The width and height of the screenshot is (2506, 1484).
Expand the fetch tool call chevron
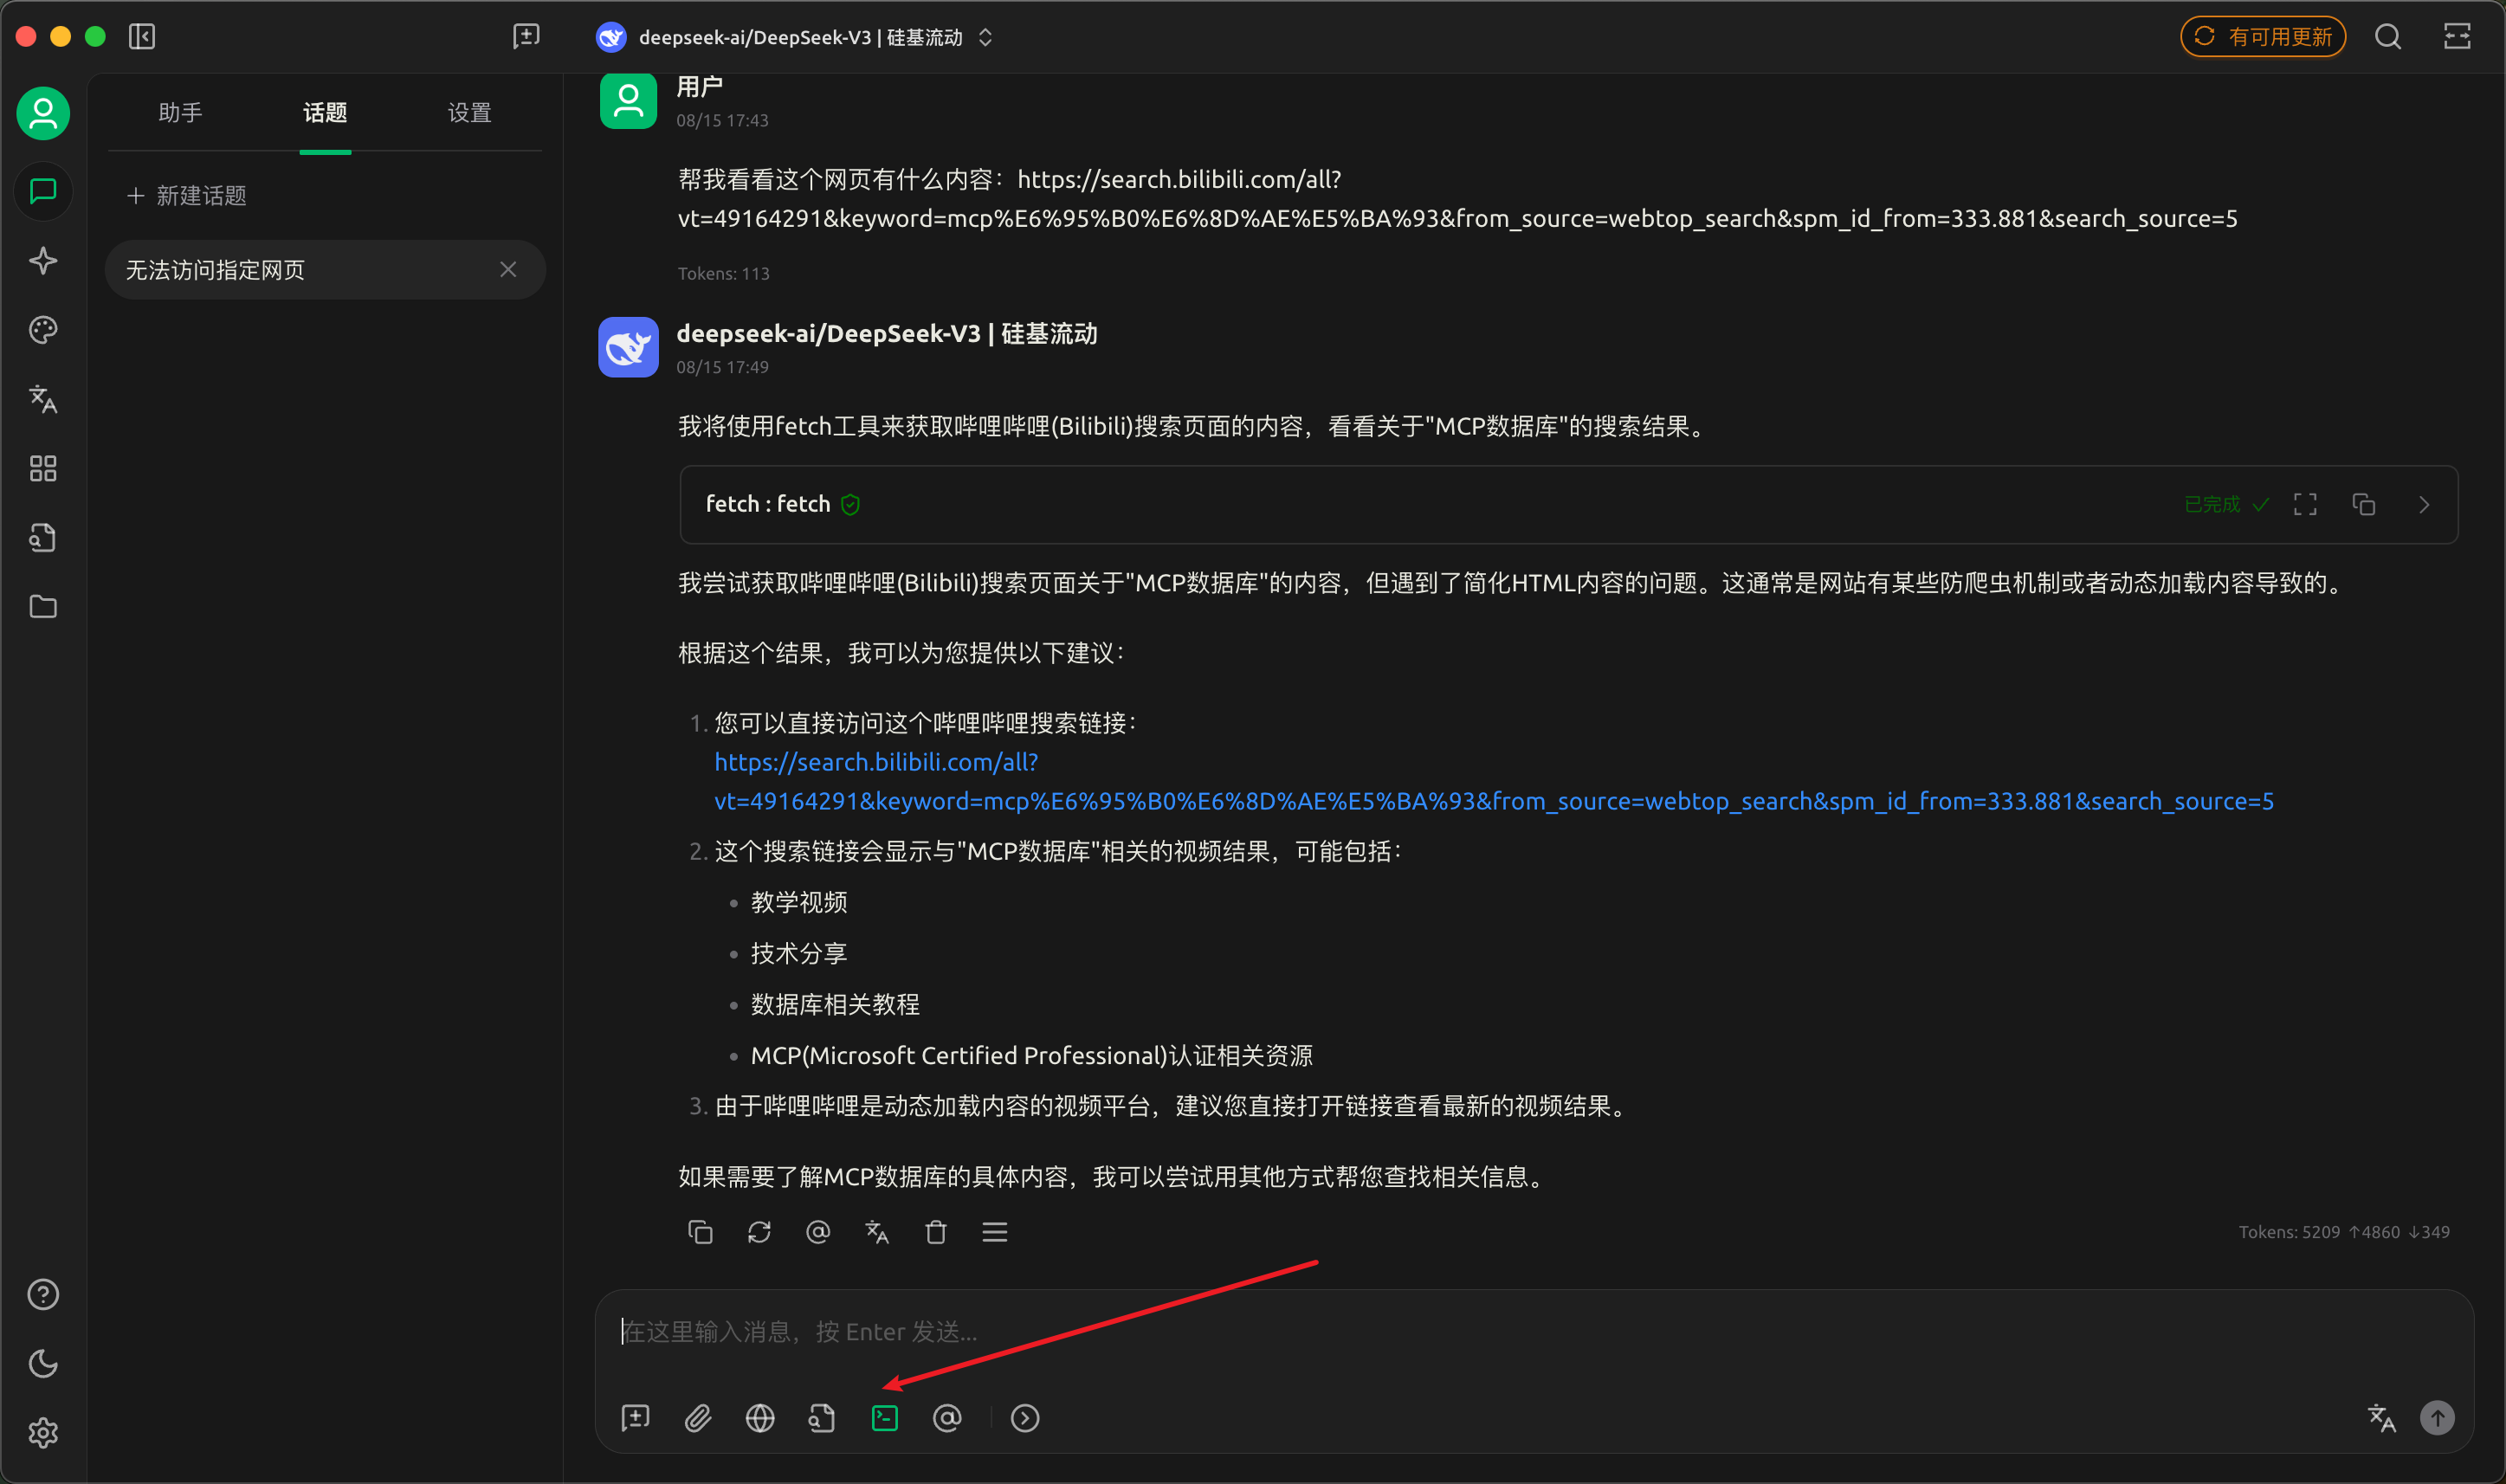(2423, 504)
